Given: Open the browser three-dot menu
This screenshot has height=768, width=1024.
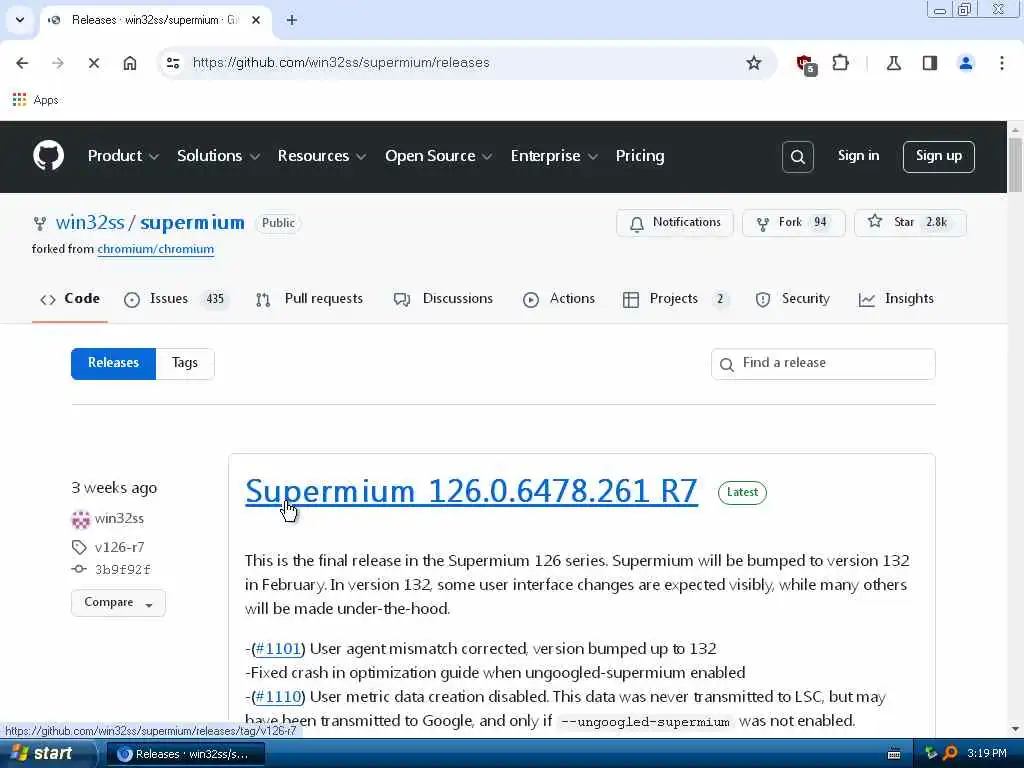Looking at the screenshot, I should [1002, 63].
